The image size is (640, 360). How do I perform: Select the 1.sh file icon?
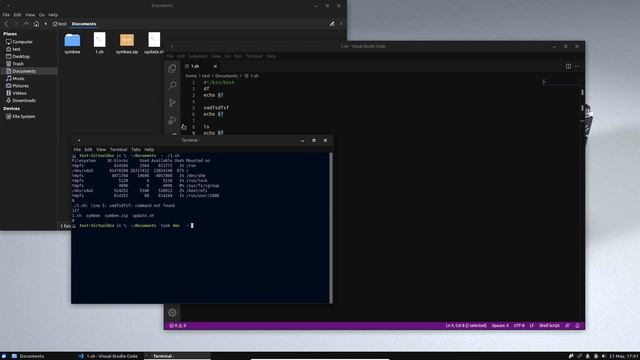(100, 43)
